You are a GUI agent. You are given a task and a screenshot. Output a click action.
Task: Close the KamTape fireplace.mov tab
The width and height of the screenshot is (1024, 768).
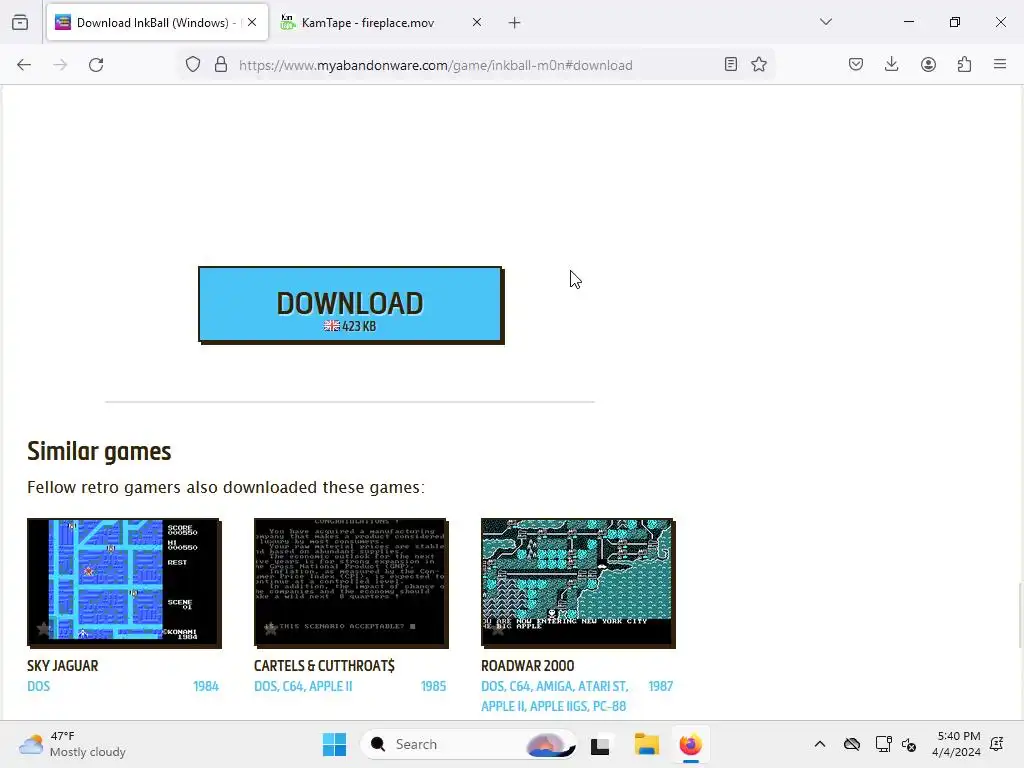pos(477,22)
